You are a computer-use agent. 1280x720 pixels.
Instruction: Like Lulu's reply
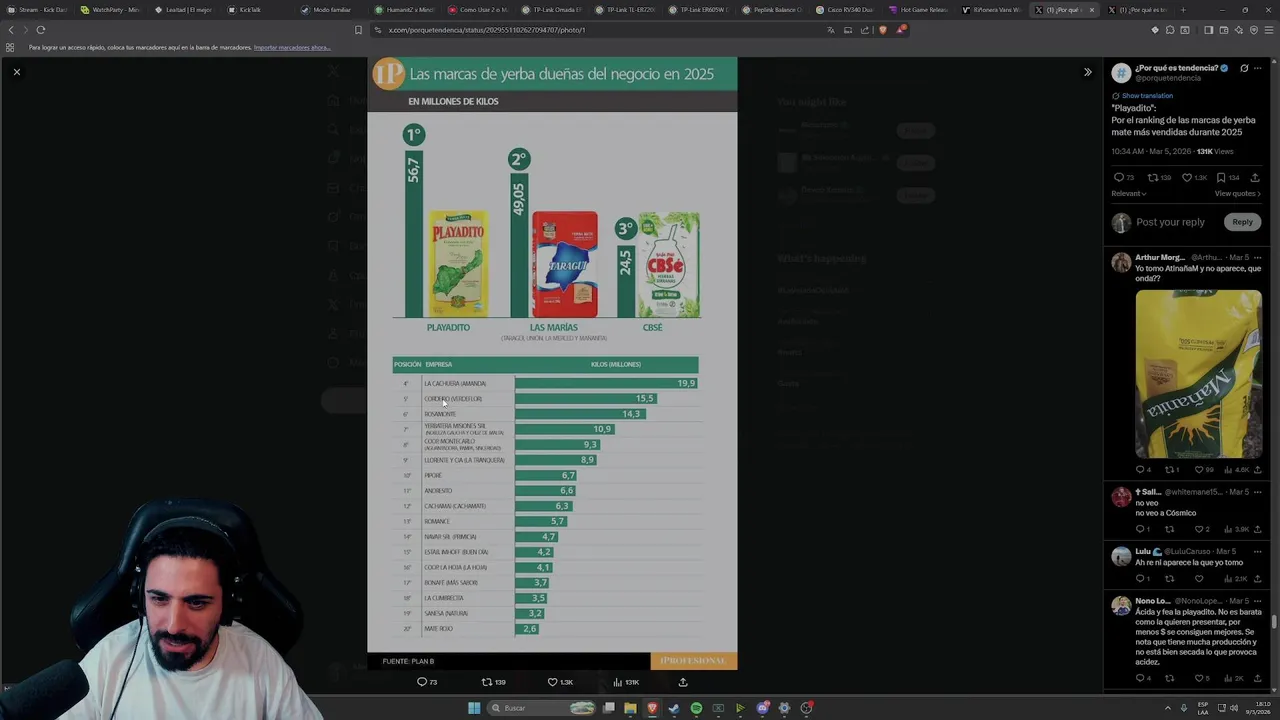[x=1198, y=578]
